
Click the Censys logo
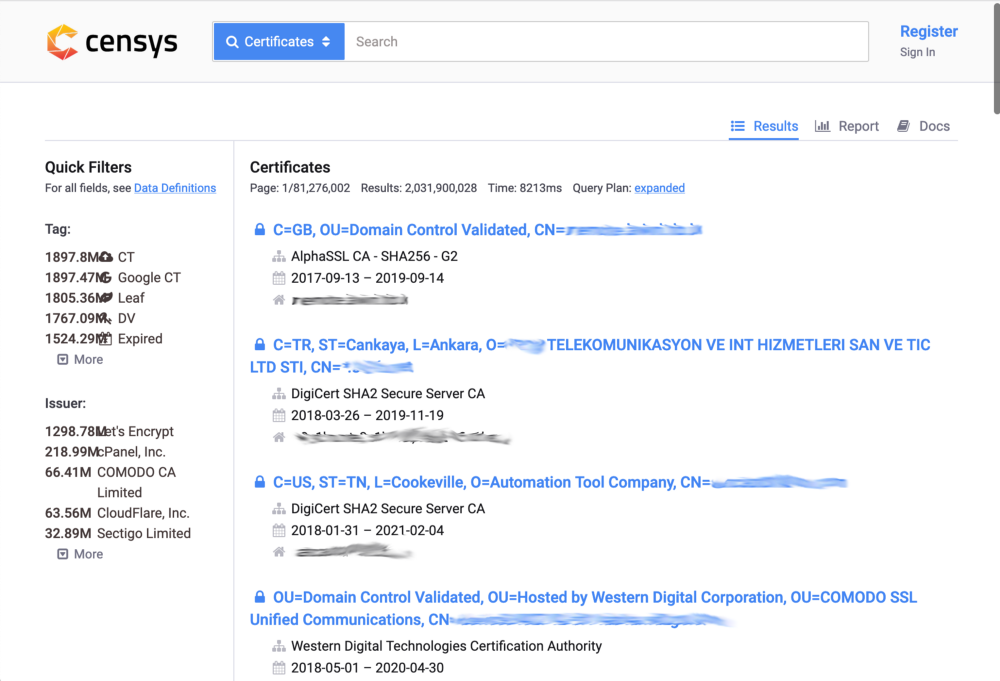pyautogui.click(x=112, y=42)
